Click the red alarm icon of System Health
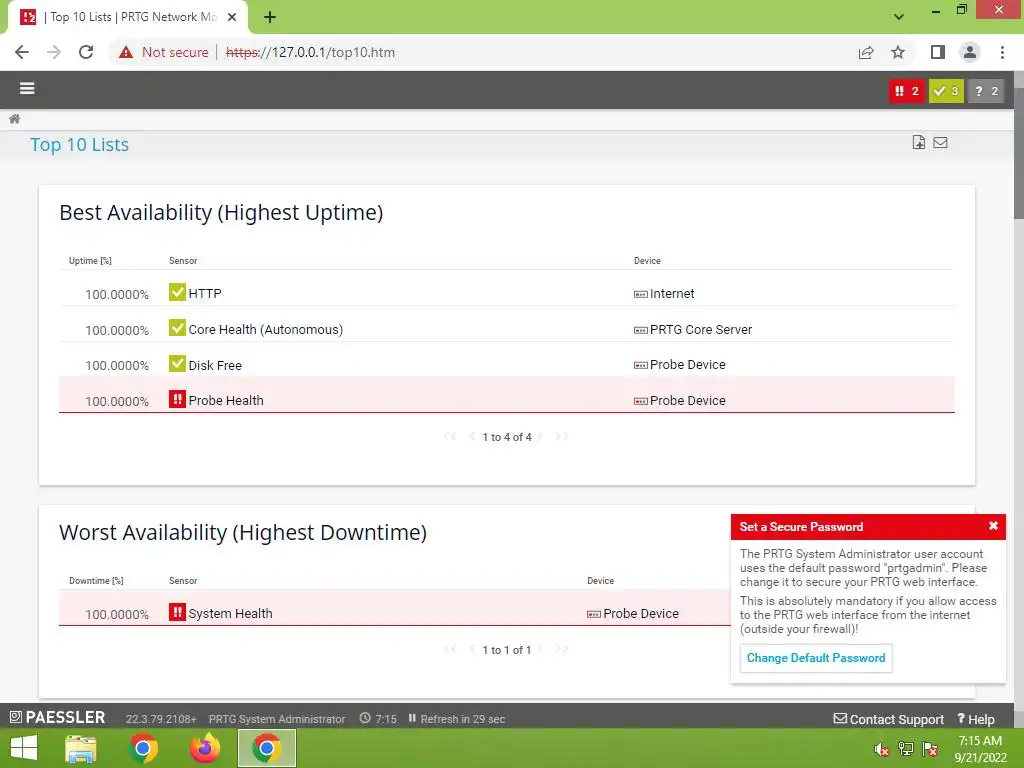This screenshot has width=1024, height=768. click(x=177, y=612)
